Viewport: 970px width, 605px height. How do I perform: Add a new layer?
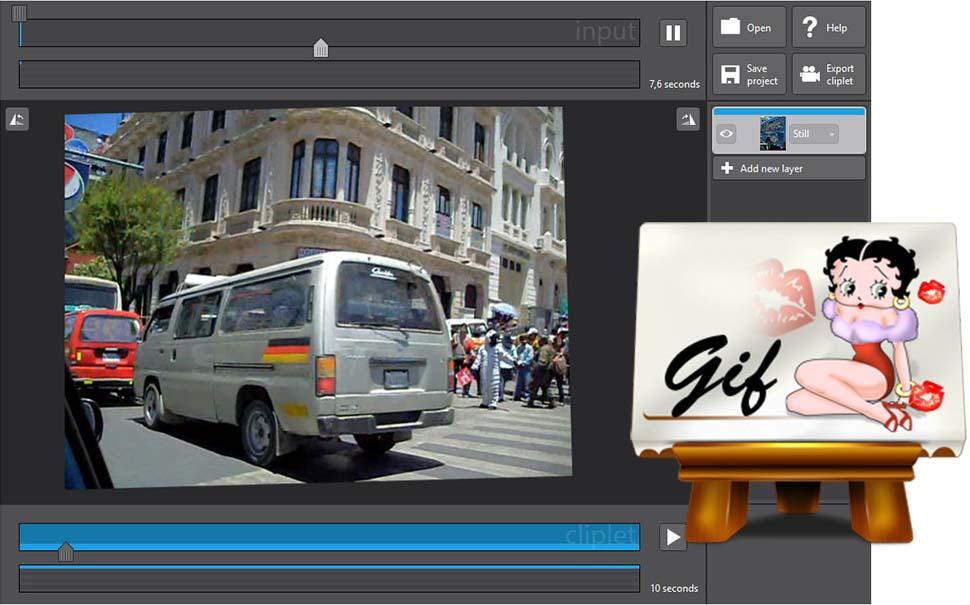click(x=789, y=168)
